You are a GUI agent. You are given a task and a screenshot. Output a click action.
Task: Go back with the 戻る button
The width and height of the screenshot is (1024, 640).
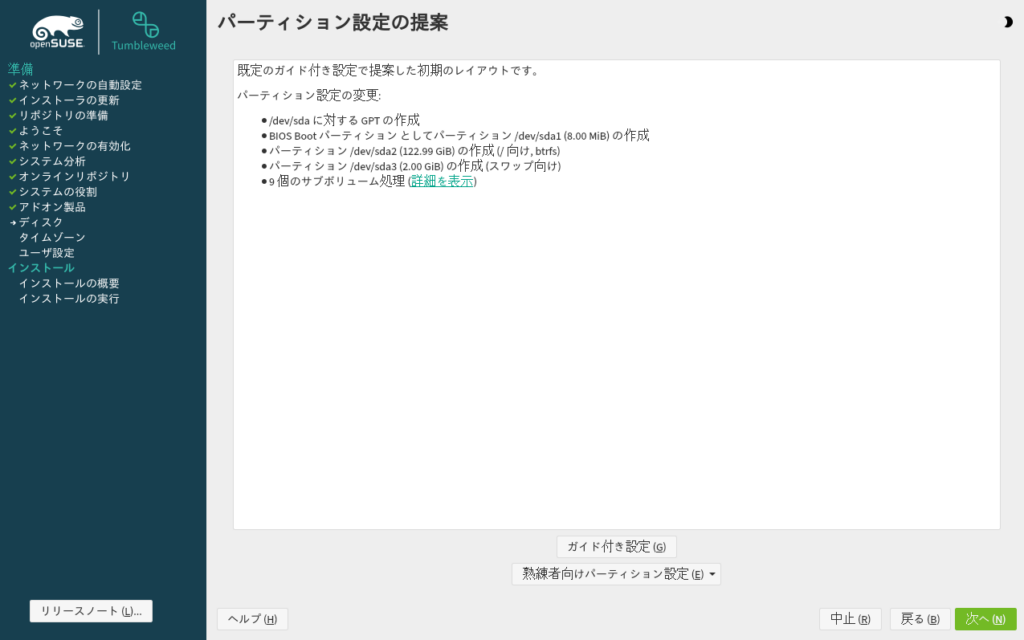pos(919,619)
